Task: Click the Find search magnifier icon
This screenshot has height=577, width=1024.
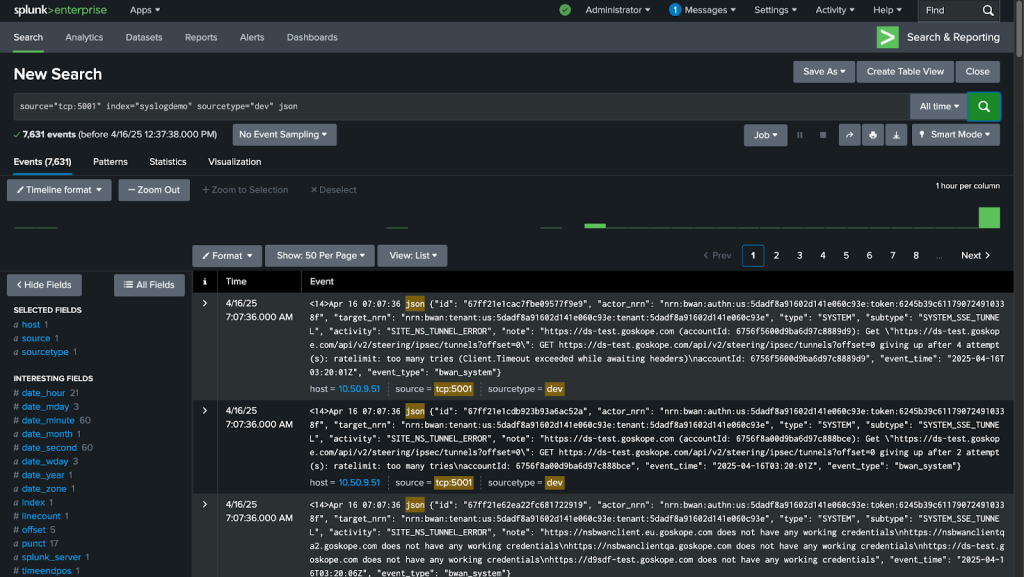Action: click(x=988, y=10)
